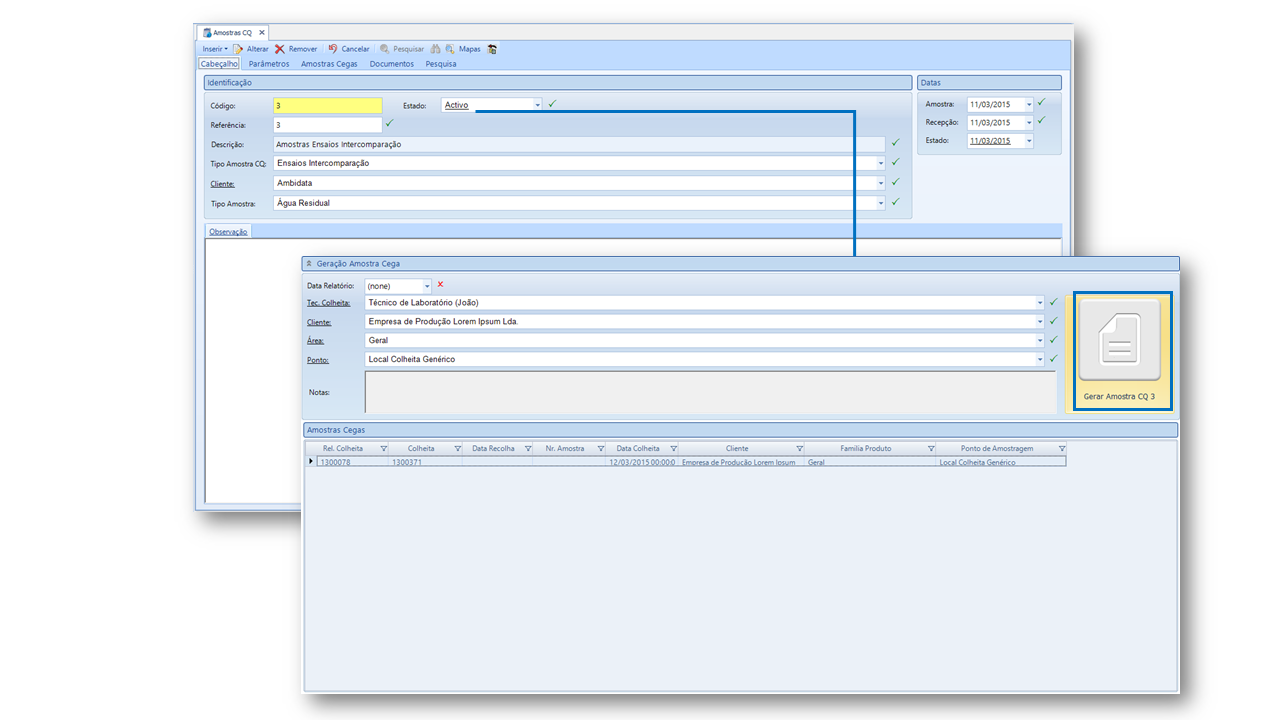Click the last toolbar icon after Mapas
The image size is (1280, 720).
[492, 48]
